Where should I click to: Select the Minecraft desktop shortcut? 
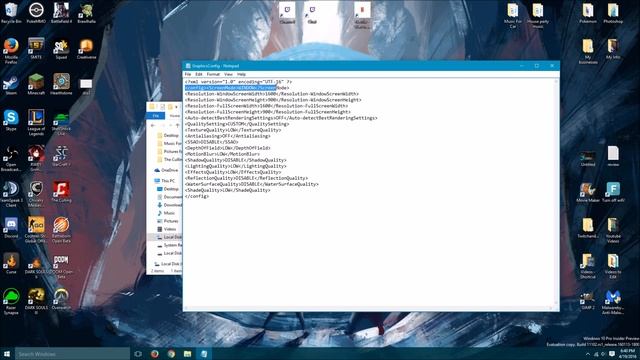click(36, 84)
